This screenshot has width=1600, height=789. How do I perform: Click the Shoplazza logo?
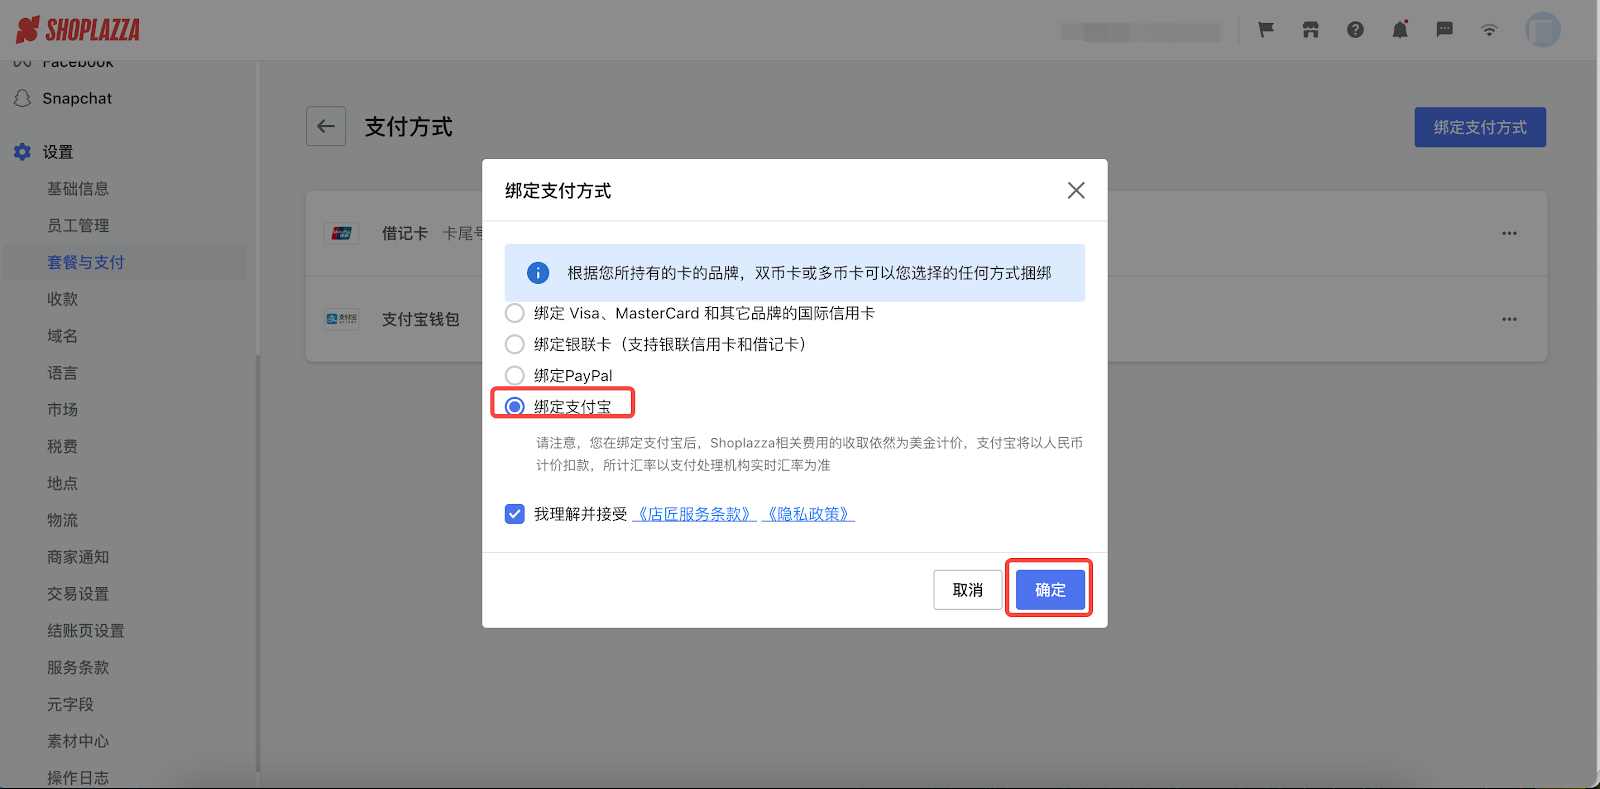(78, 30)
